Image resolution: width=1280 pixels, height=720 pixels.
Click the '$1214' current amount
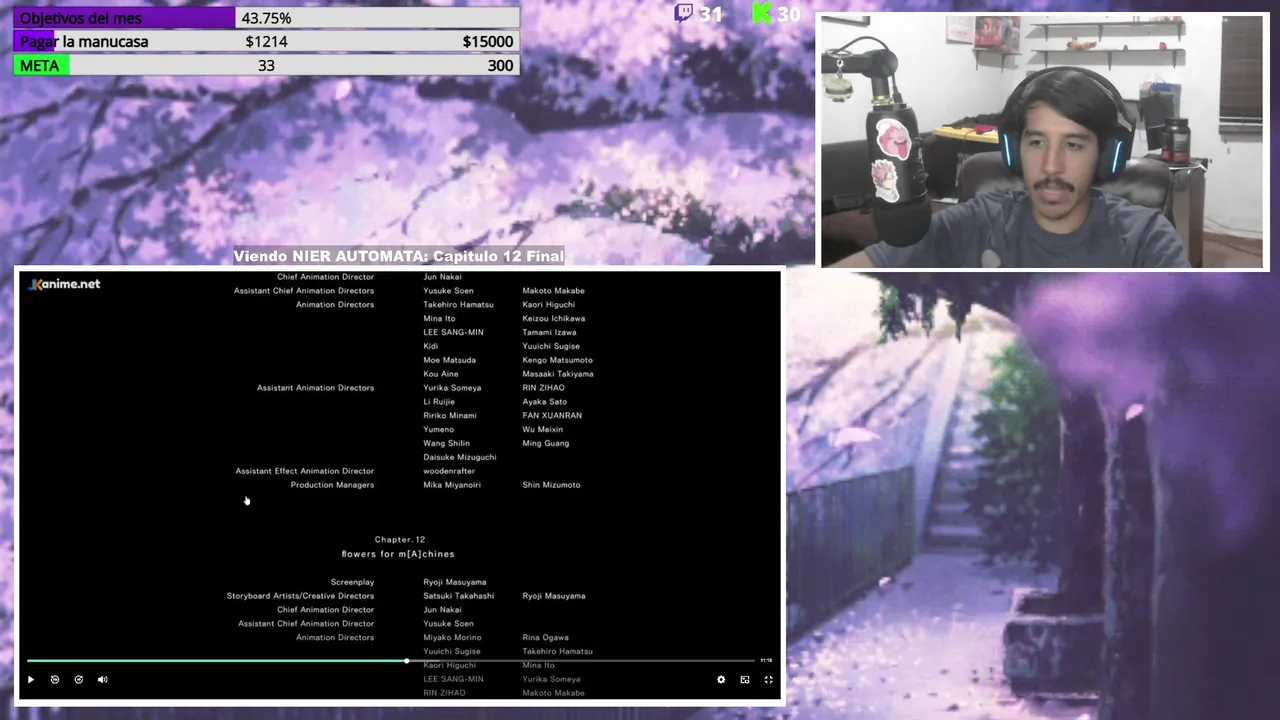[x=266, y=41]
